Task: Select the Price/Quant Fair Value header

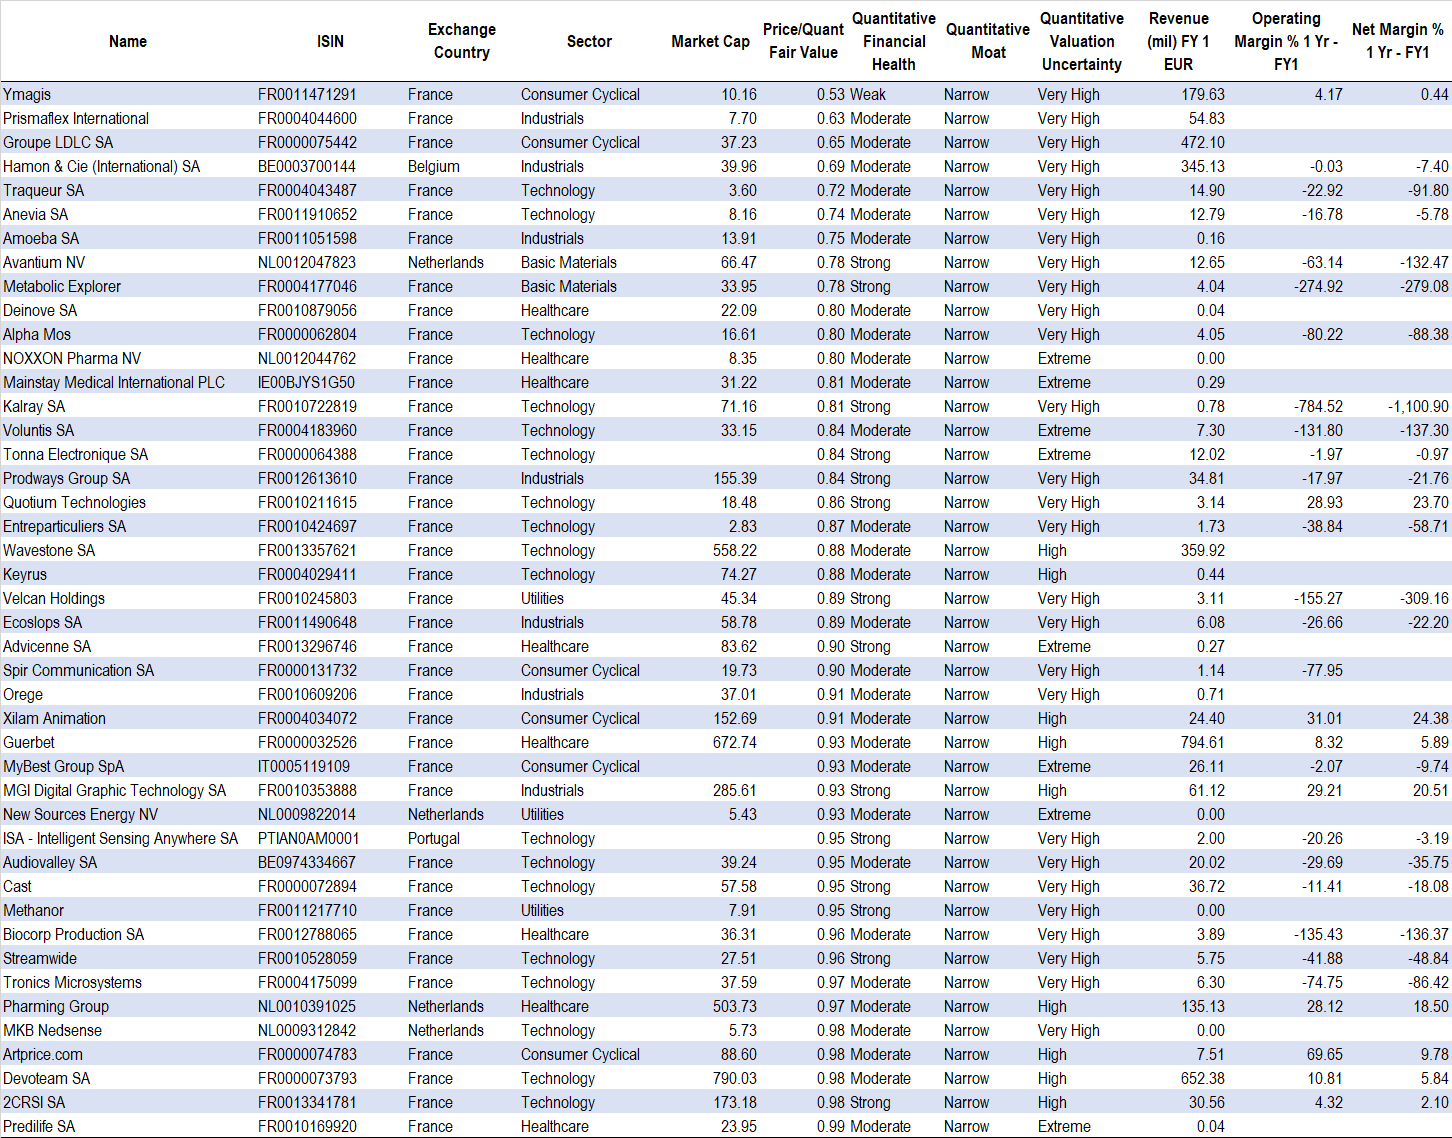Action: tap(803, 41)
